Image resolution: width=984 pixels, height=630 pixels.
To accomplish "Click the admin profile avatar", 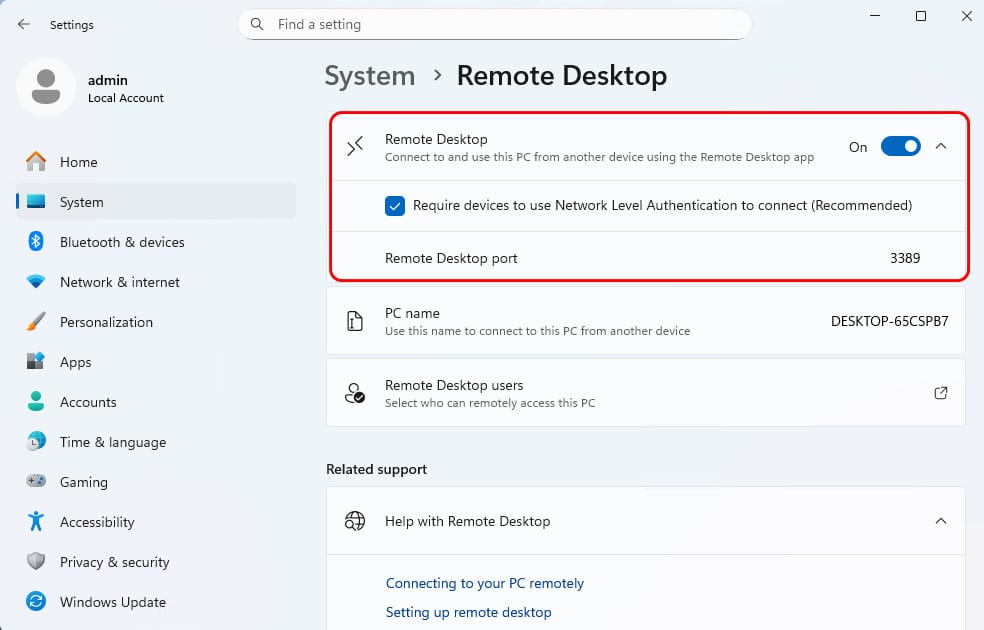I will pos(46,87).
